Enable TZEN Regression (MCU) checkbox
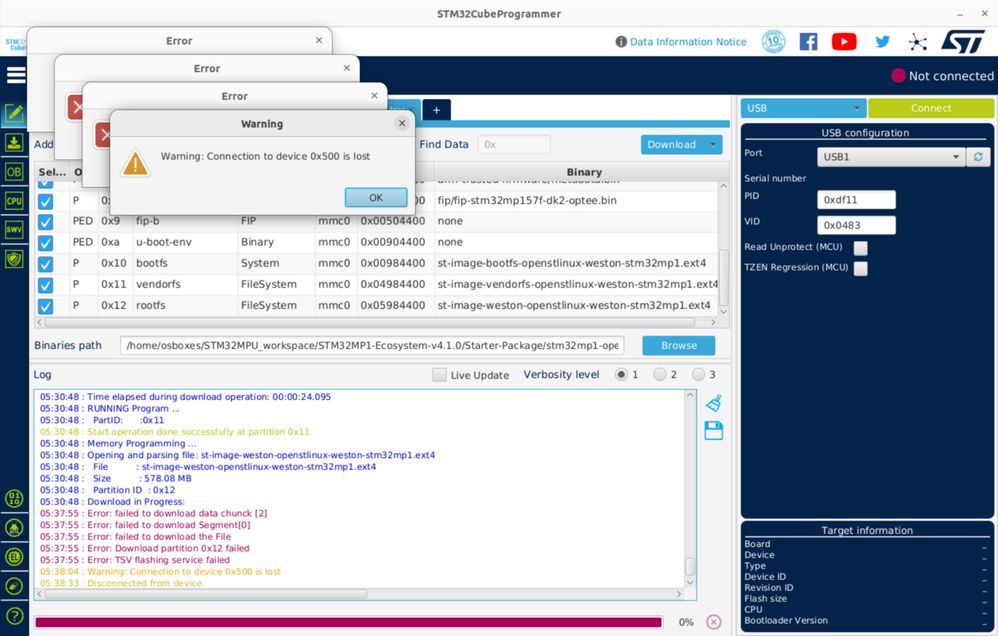 [x=861, y=268]
